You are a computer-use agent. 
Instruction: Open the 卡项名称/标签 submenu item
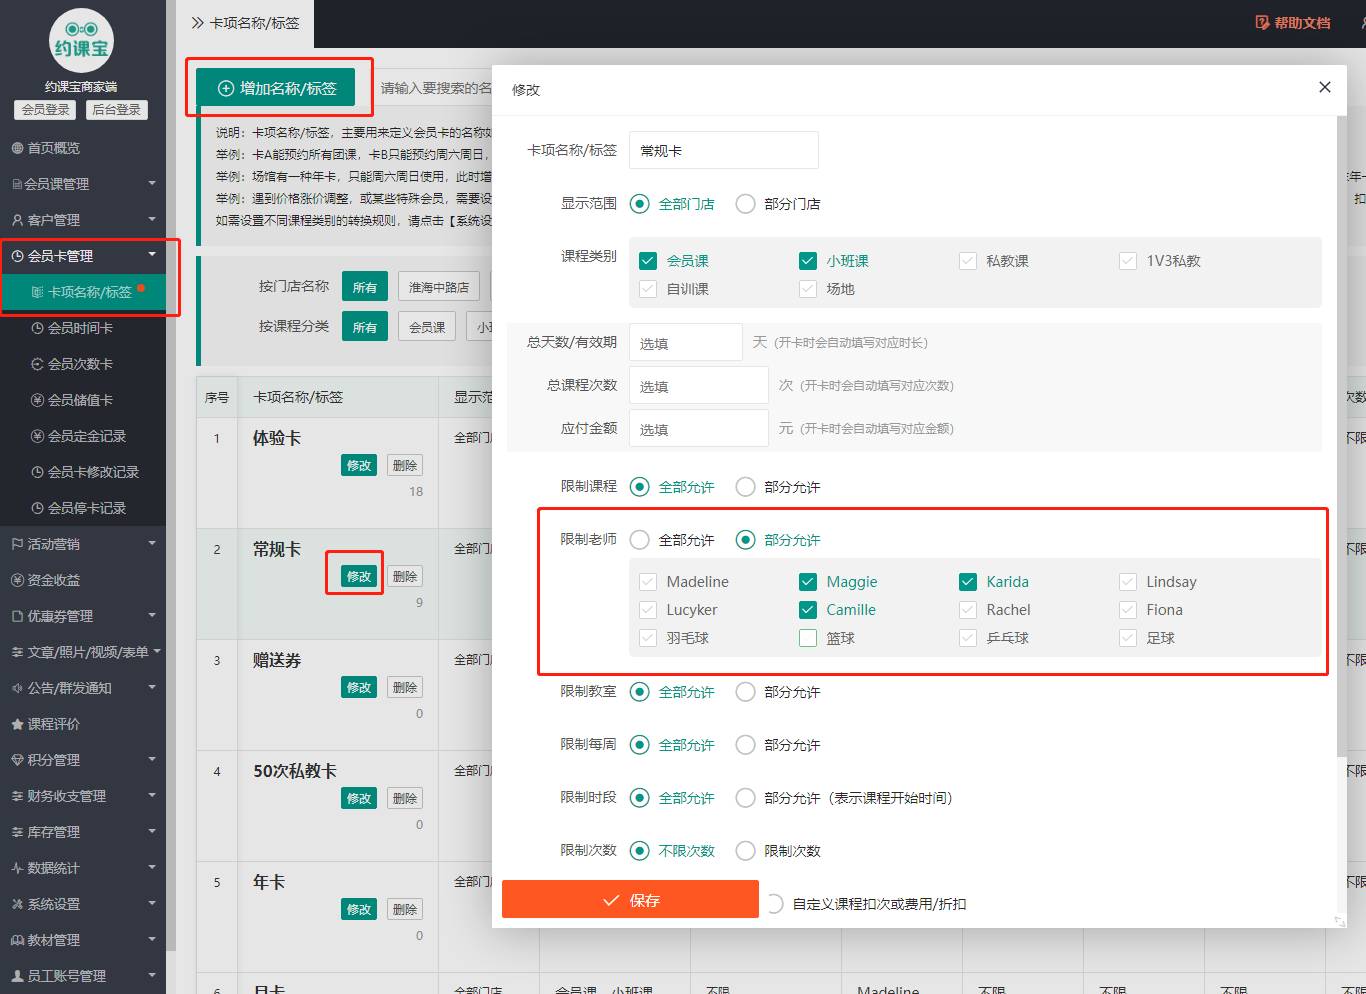[83, 292]
